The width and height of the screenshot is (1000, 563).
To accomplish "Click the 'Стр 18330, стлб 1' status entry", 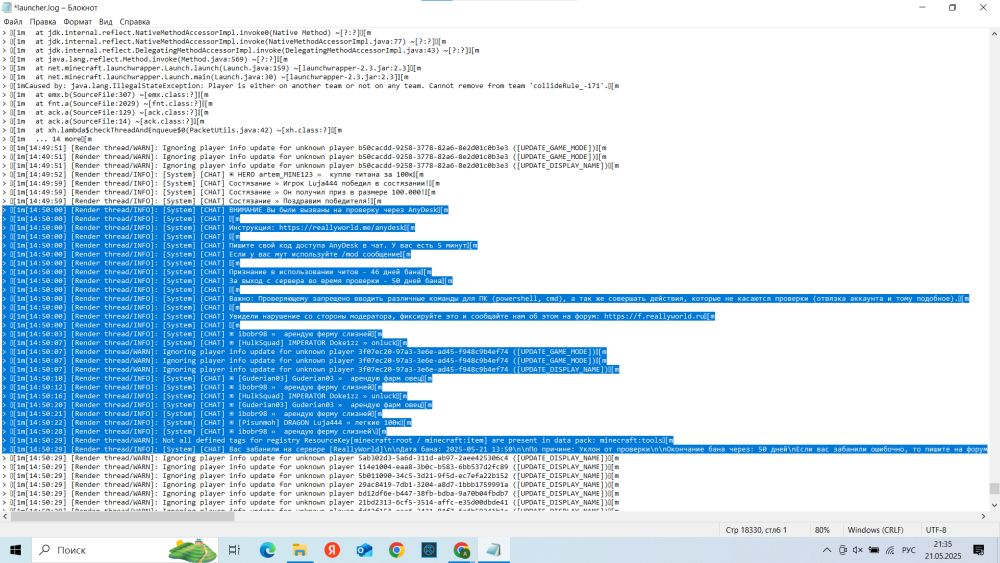I will click(756, 530).
